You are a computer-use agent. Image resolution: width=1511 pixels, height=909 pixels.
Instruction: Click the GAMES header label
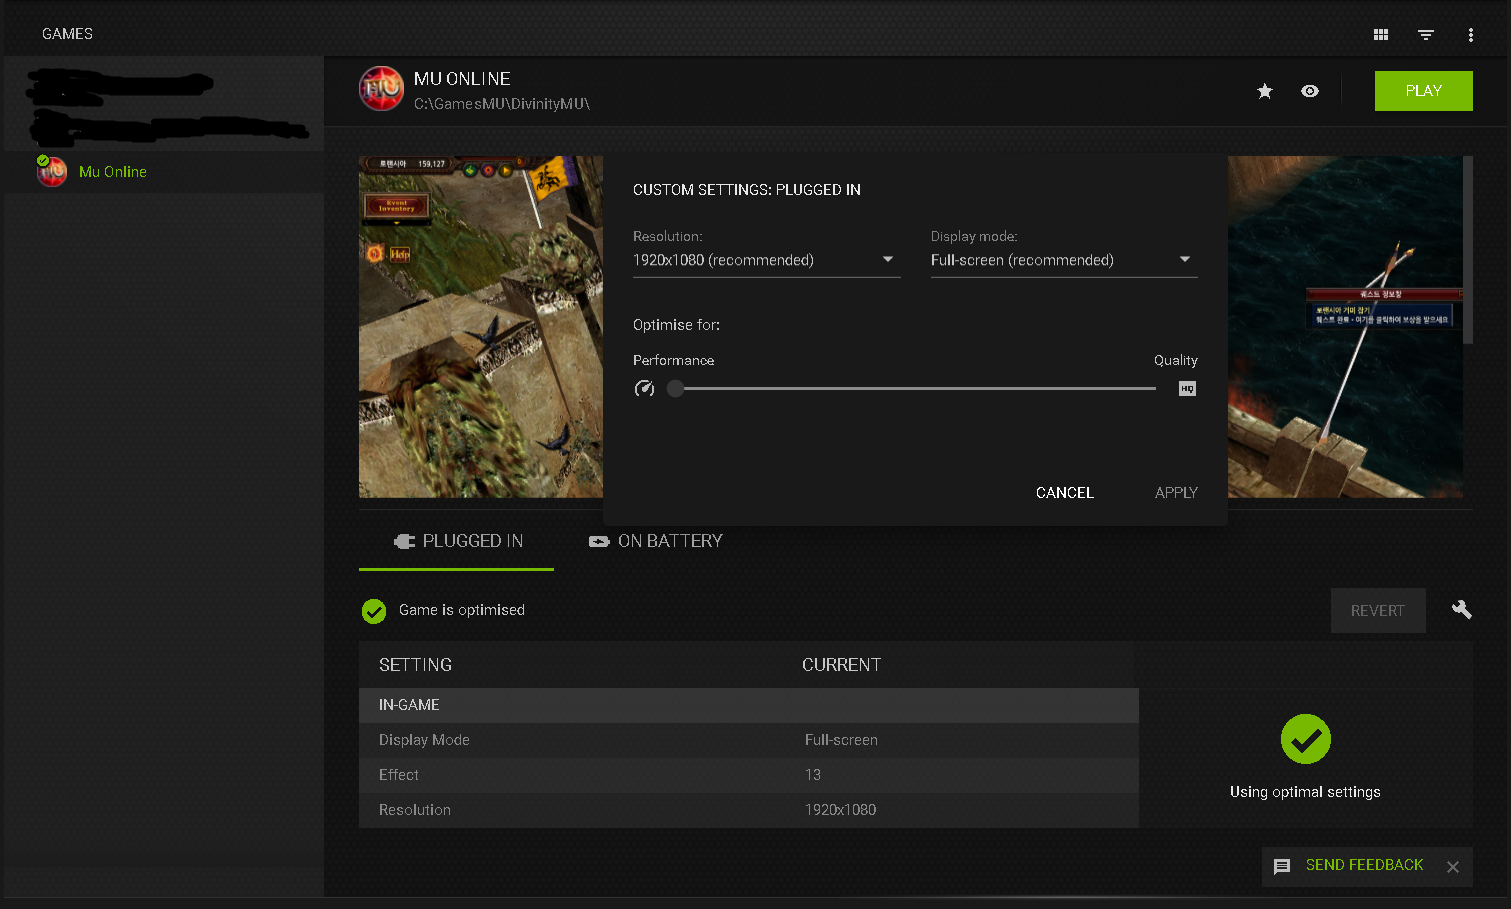pos(67,34)
